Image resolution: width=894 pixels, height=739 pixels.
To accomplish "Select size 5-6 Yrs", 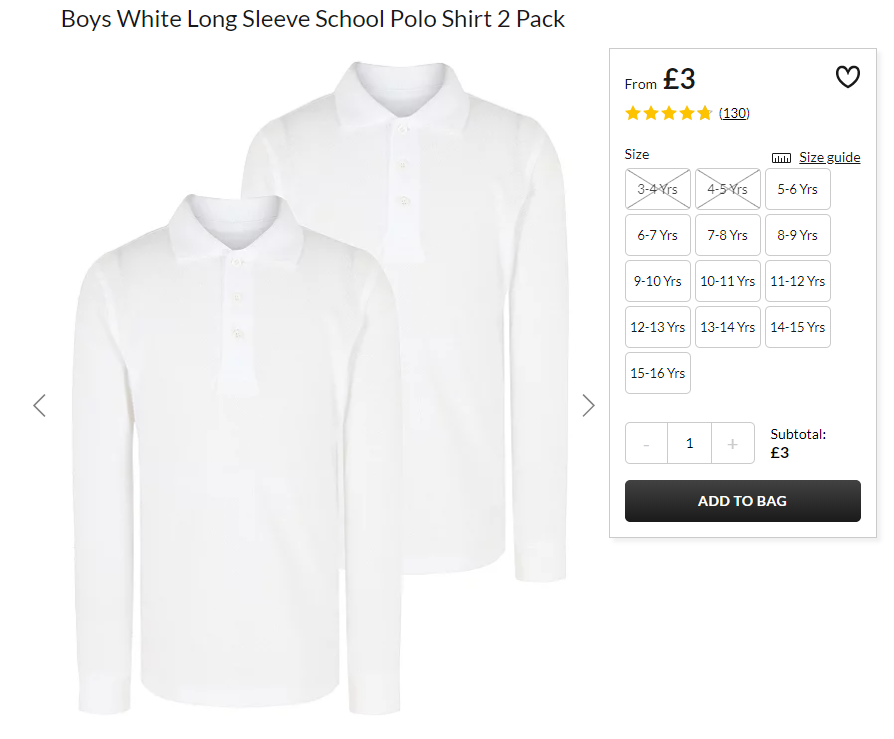I will (798, 189).
